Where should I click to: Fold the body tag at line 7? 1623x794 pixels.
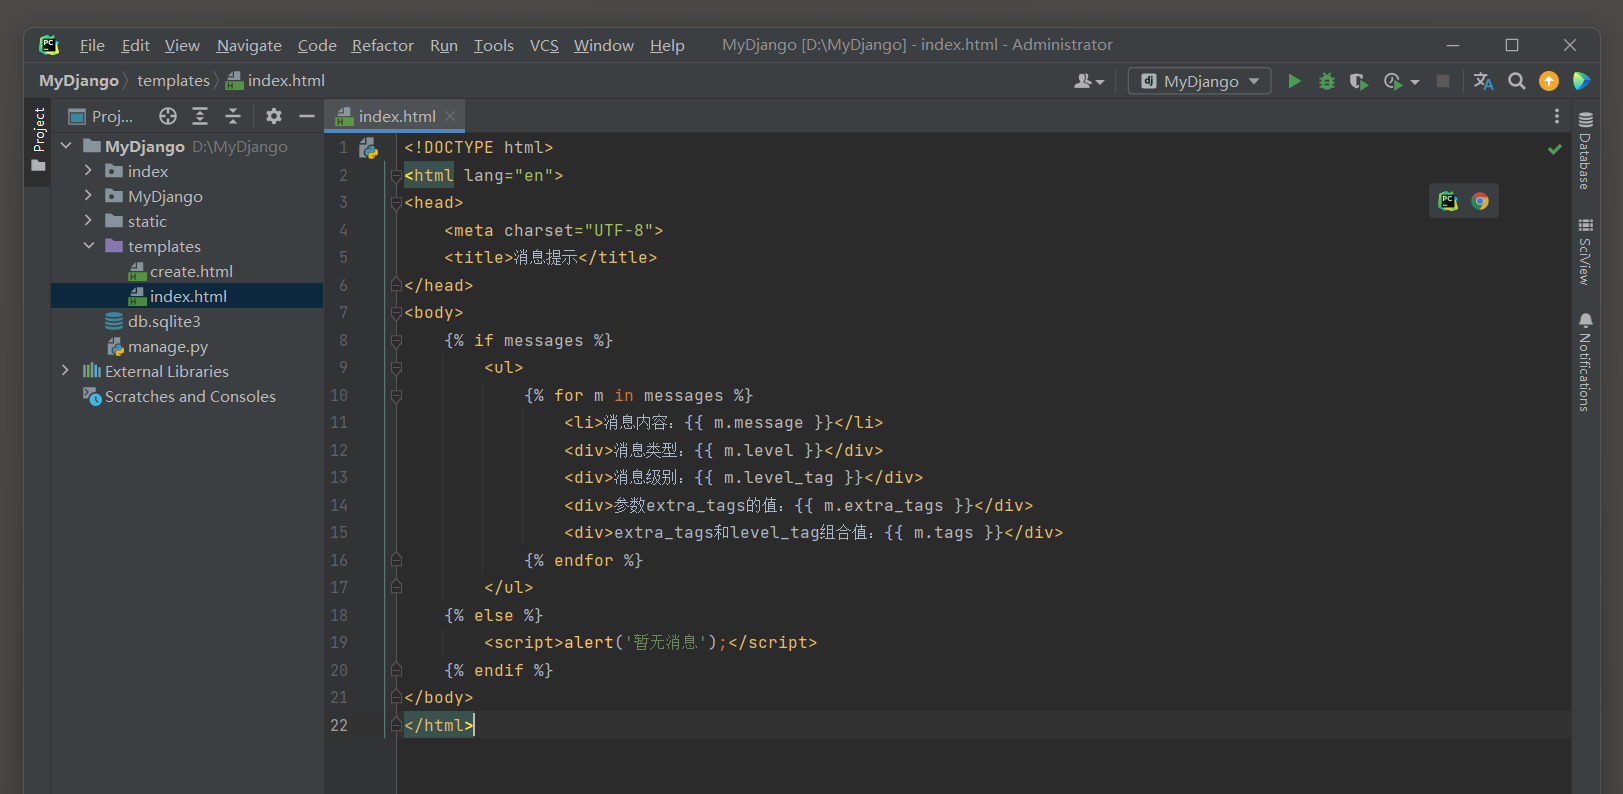coord(396,313)
